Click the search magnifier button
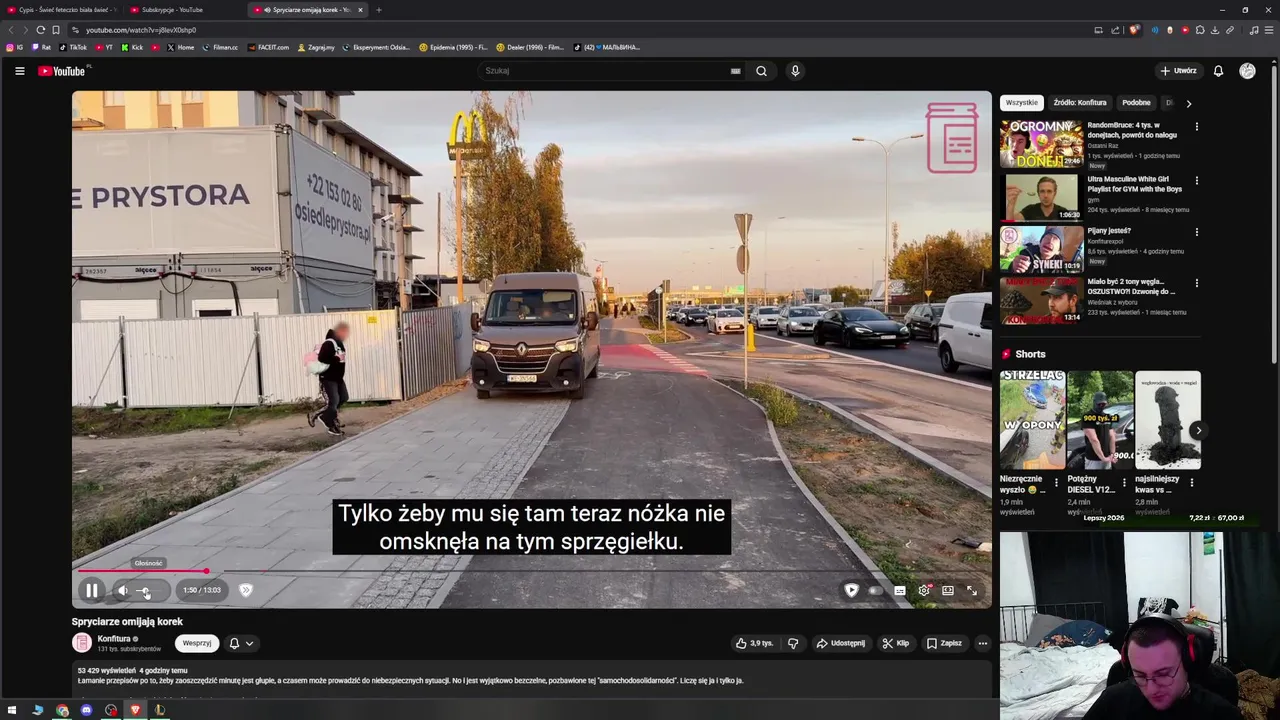1280x720 pixels. [761, 71]
